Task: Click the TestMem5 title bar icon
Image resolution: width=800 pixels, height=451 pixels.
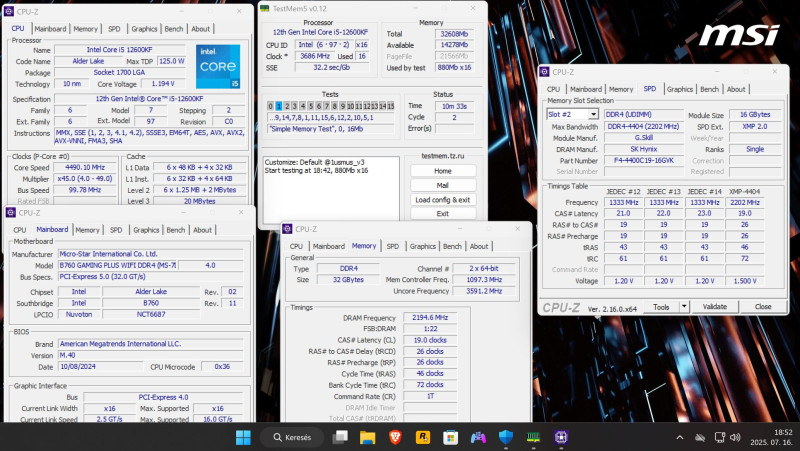Action: pos(265,8)
